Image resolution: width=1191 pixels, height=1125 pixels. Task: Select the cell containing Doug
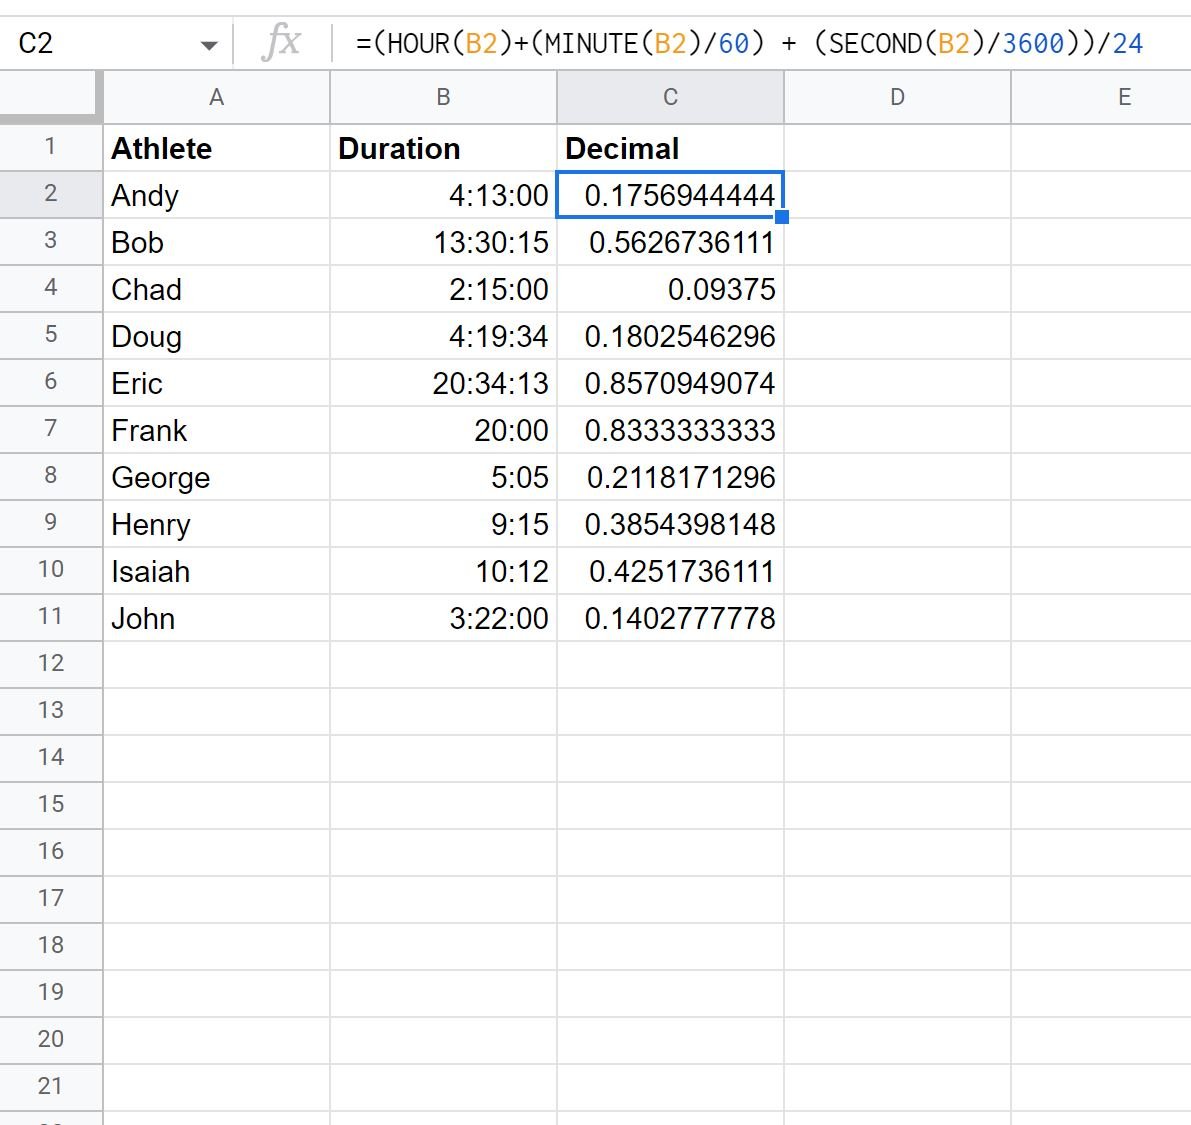216,336
